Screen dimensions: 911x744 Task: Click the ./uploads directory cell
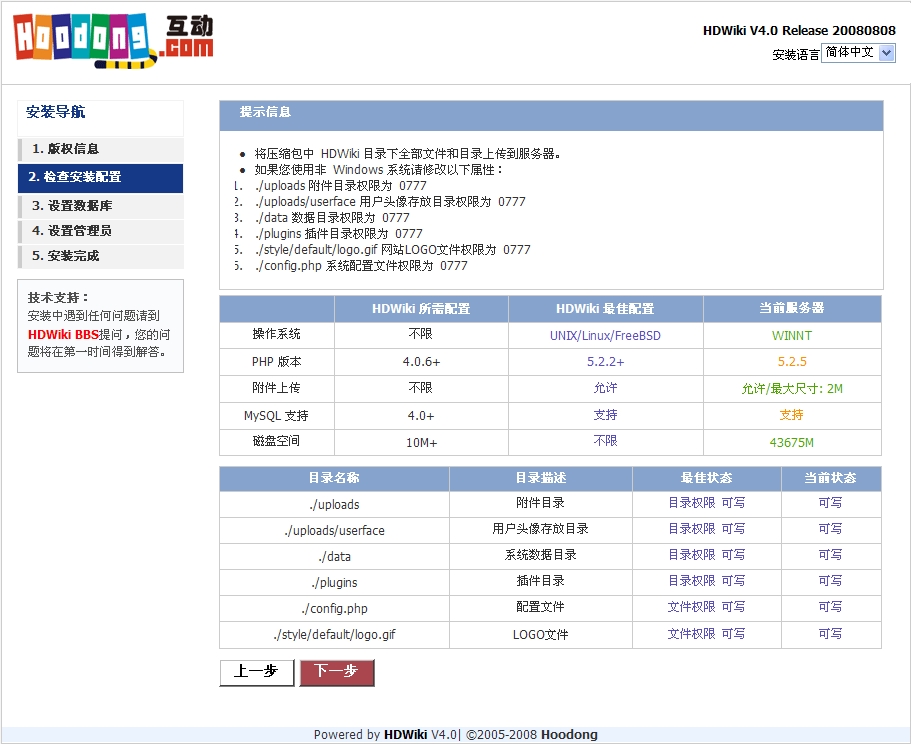334,505
